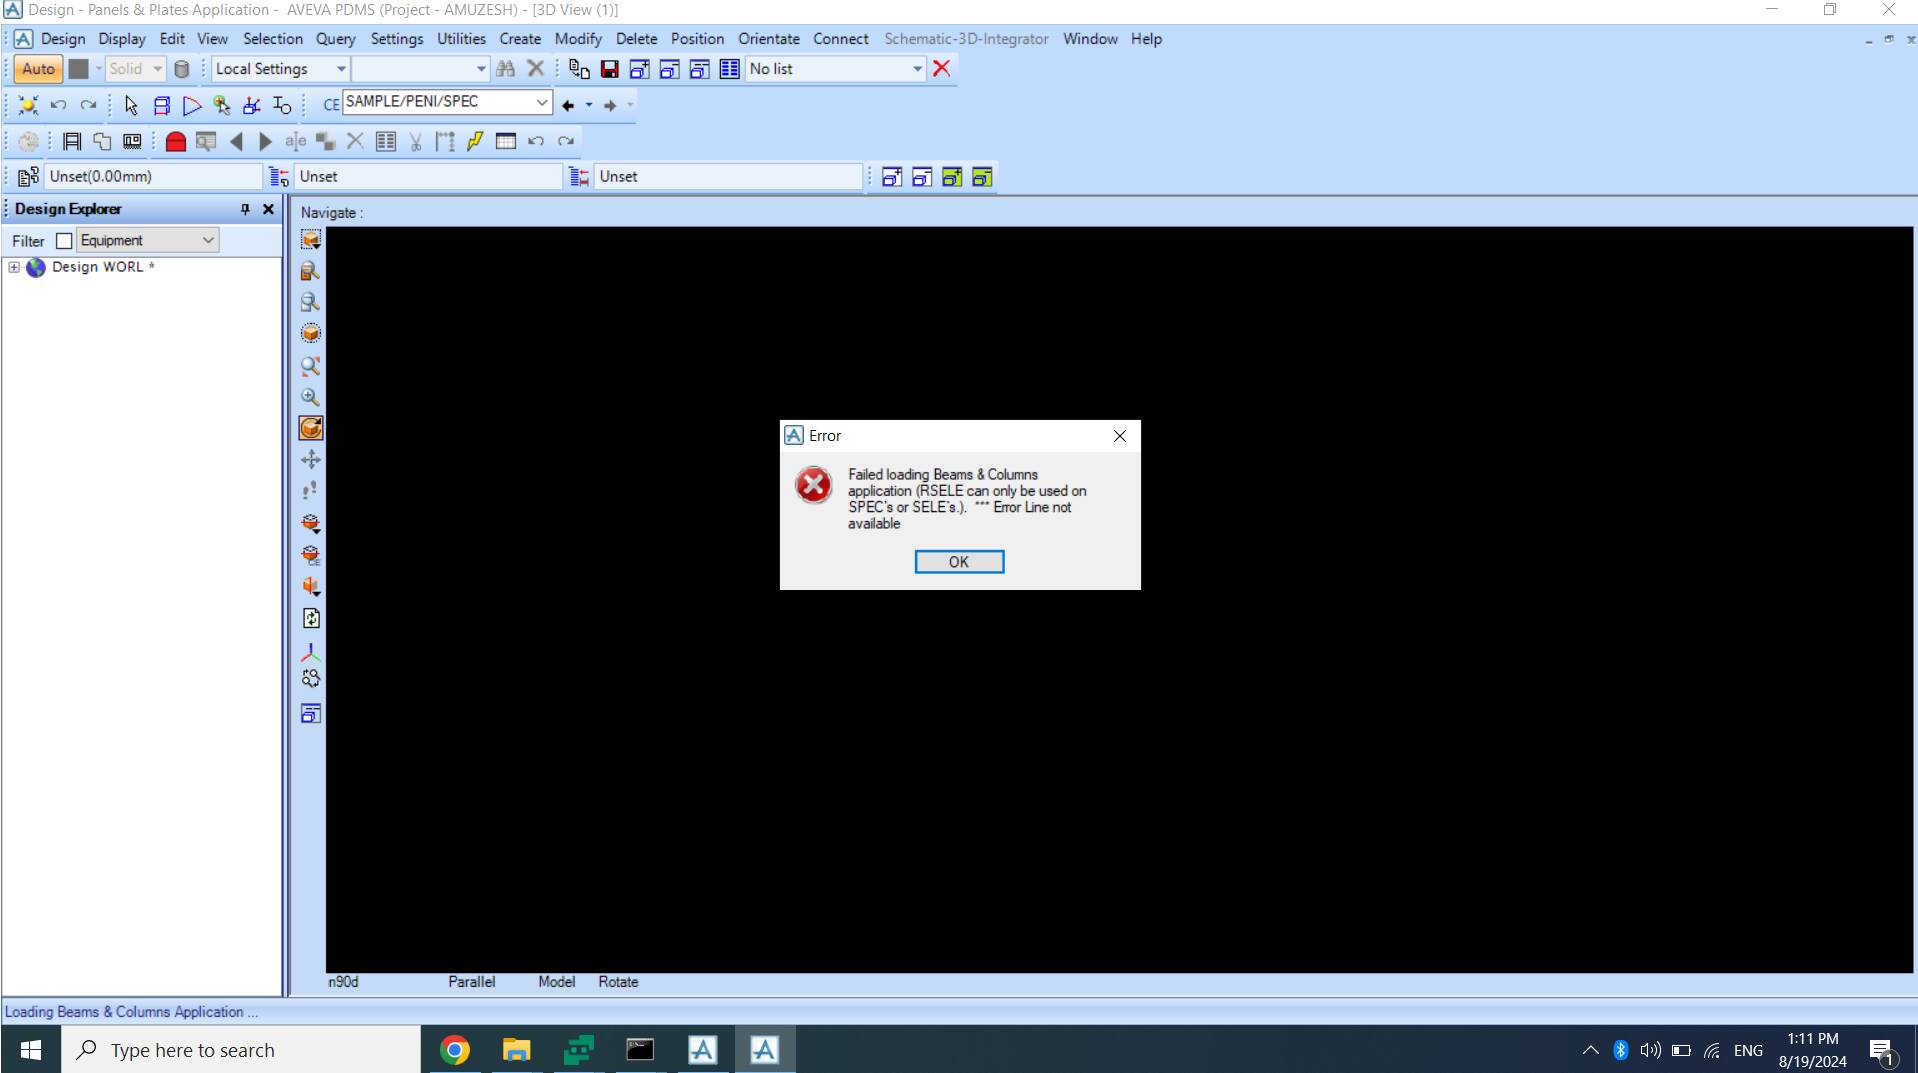Pin the Design Explorer panel

(245, 209)
